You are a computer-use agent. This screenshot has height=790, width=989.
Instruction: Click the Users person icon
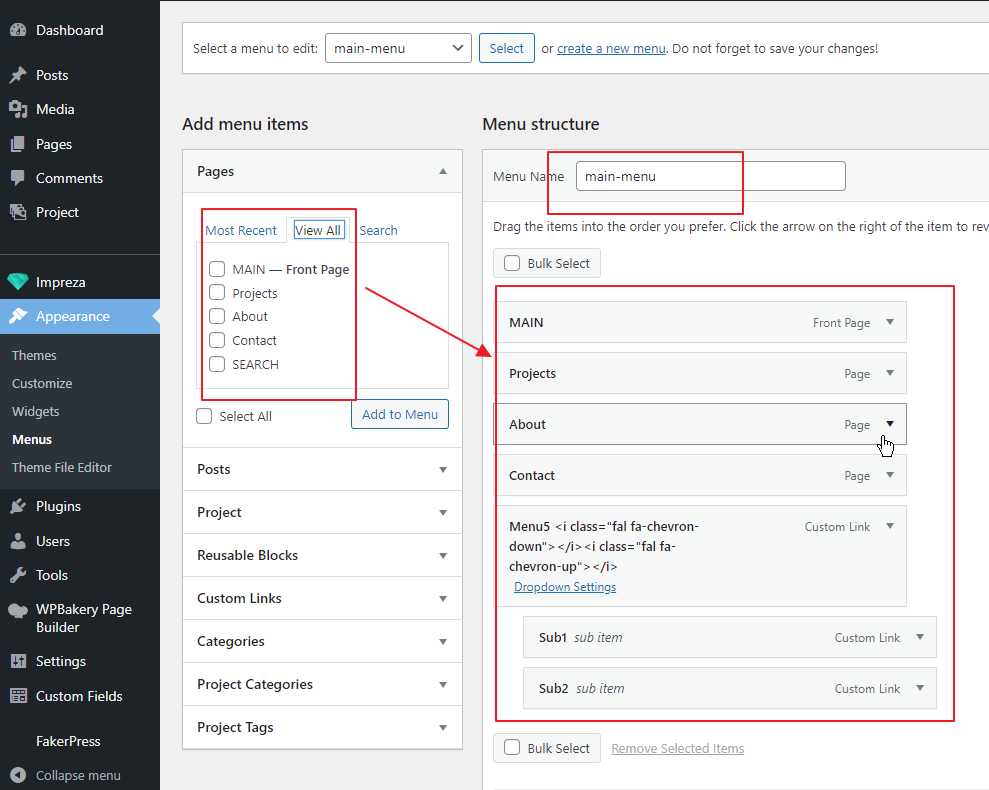point(18,541)
